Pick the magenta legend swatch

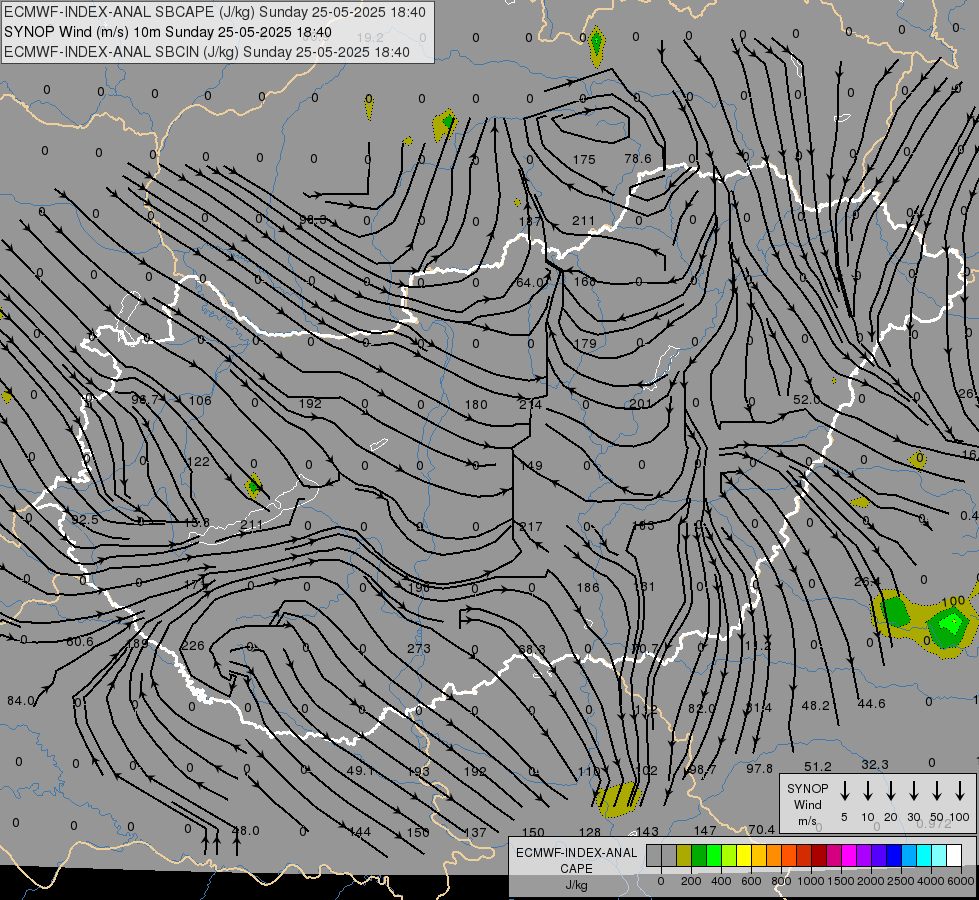coord(849,856)
